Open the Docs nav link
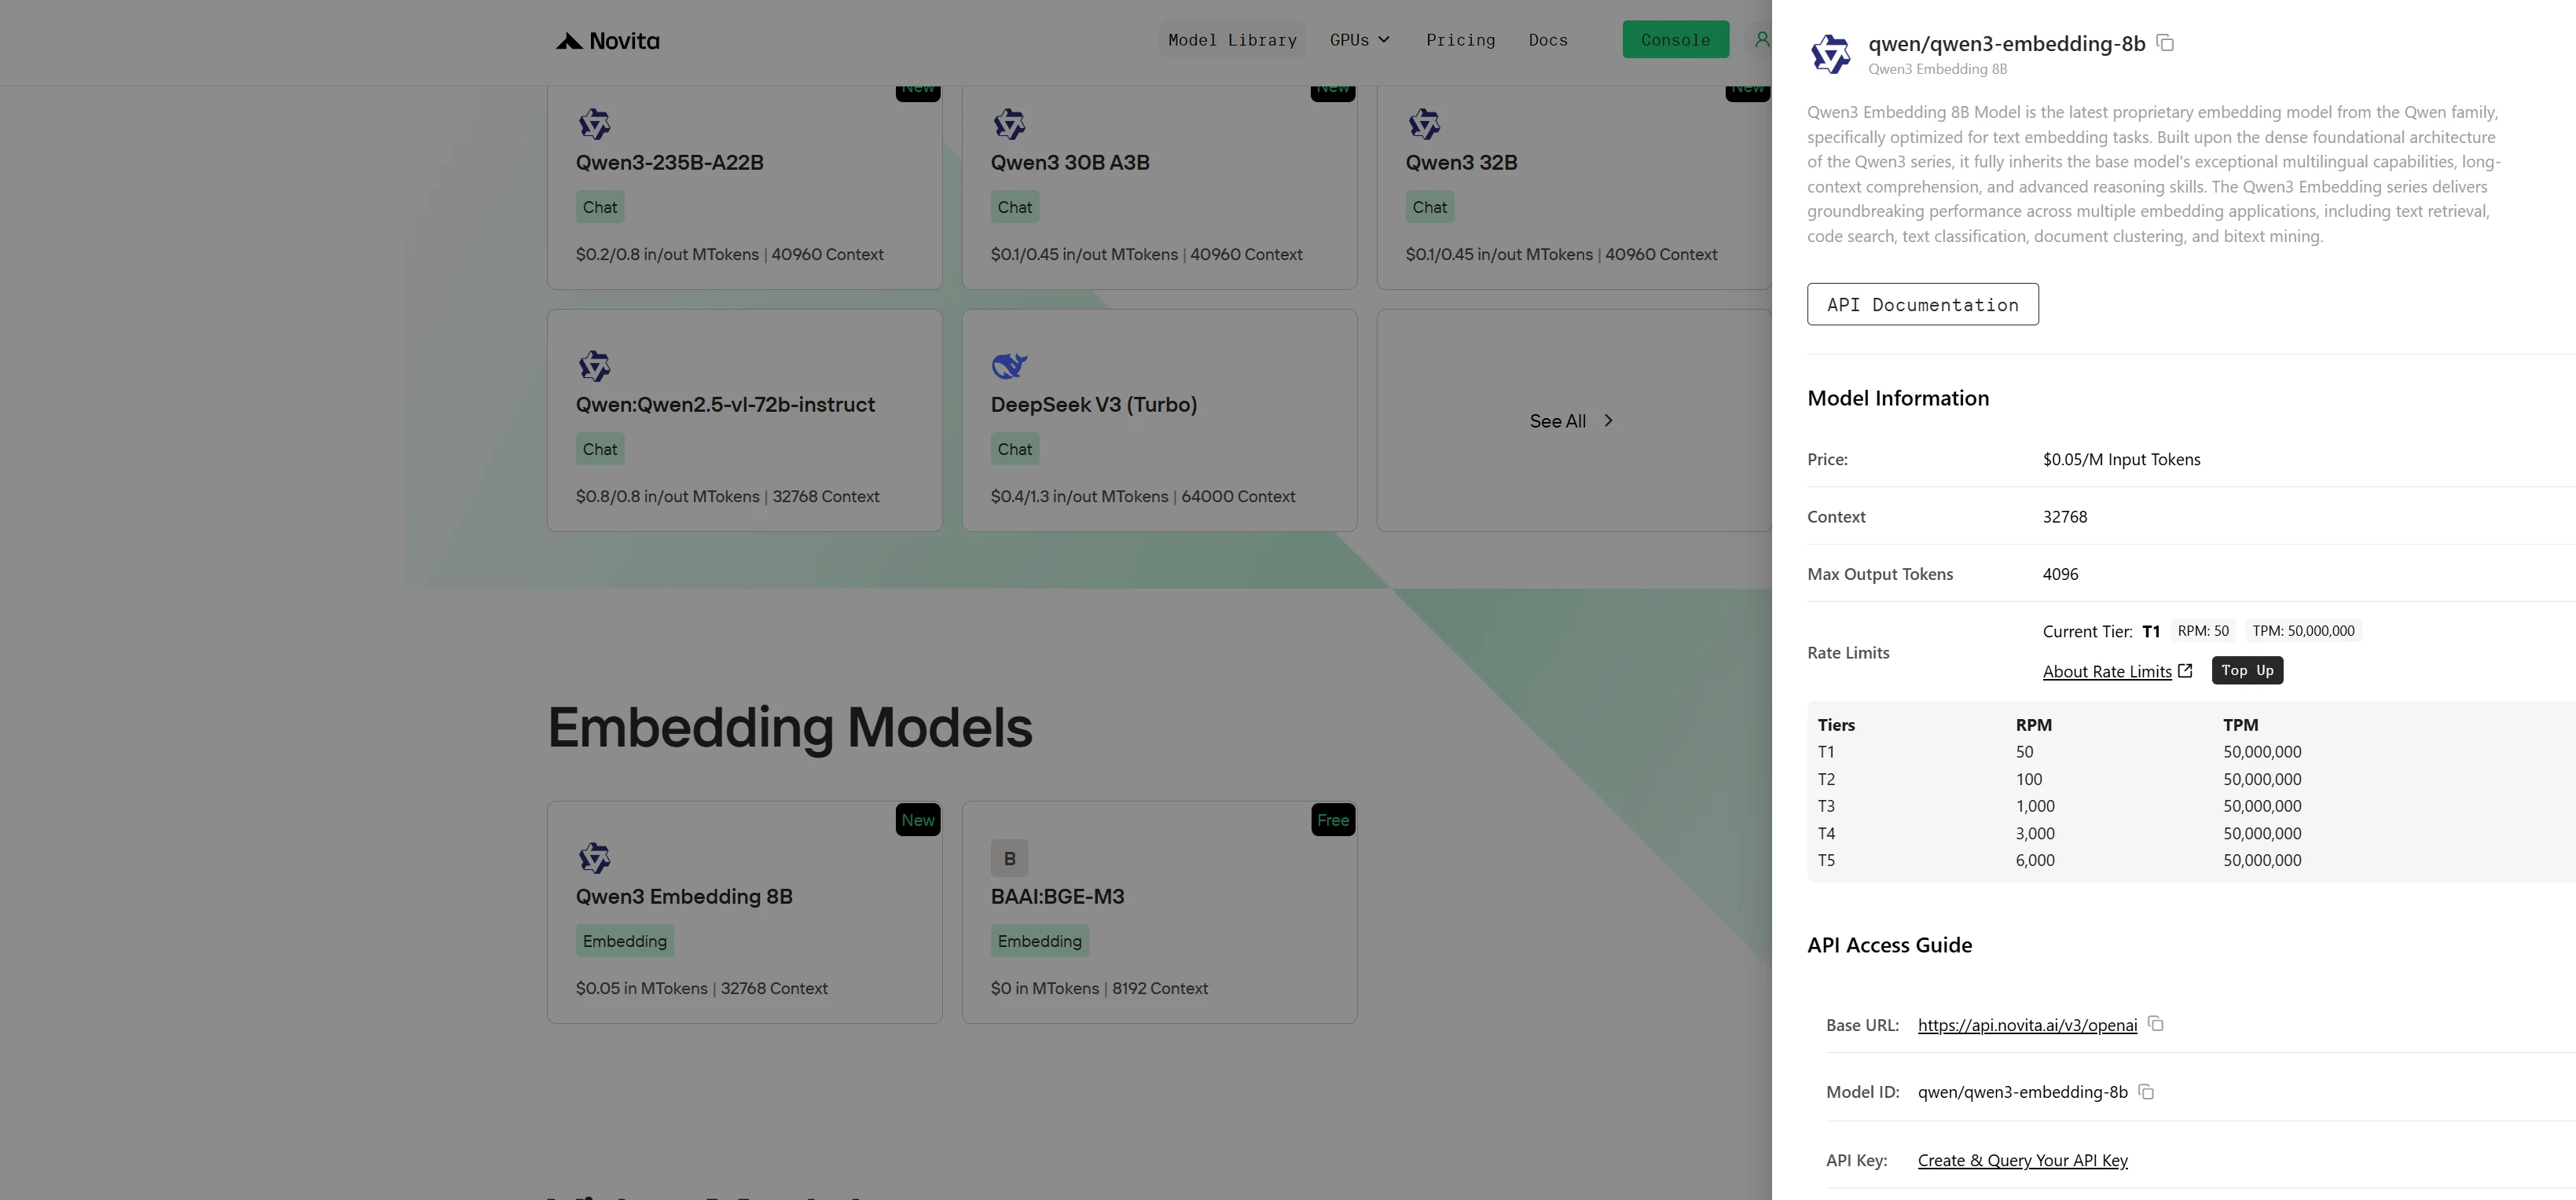This screenshot has width=2576, height=1200. (1547, 40)
